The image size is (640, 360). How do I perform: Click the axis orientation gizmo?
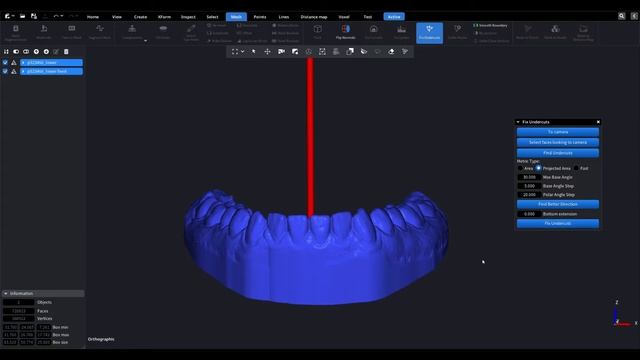[624, 313]
